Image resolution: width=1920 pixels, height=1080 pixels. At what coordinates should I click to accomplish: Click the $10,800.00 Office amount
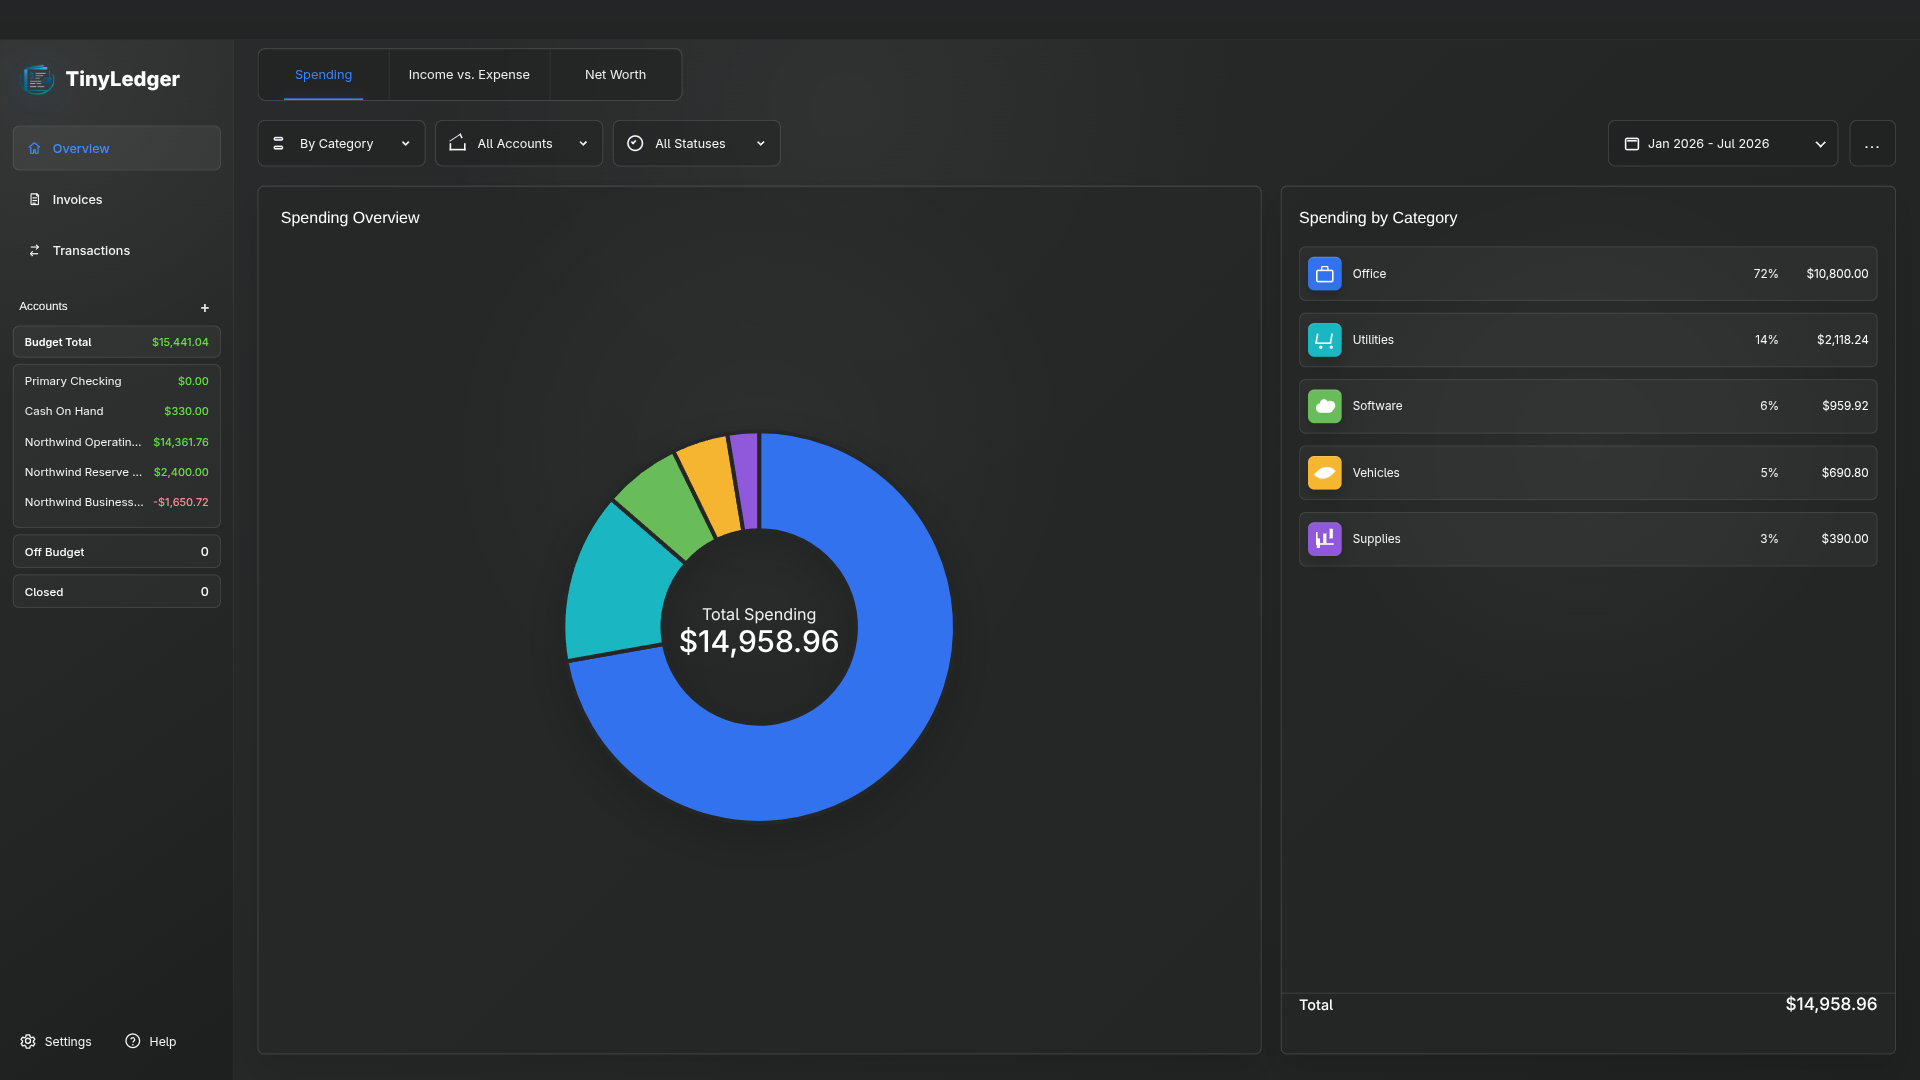[x=1837, y=274]
